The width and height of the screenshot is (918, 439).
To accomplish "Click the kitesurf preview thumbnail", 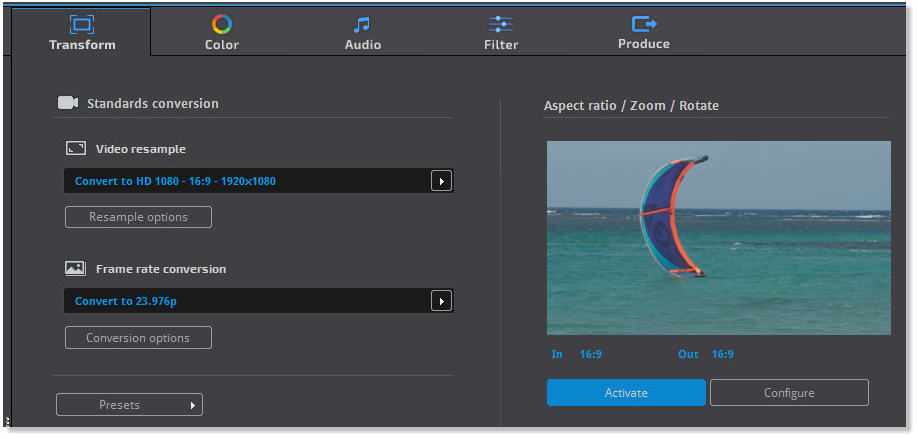I will [x=719, y=238].
